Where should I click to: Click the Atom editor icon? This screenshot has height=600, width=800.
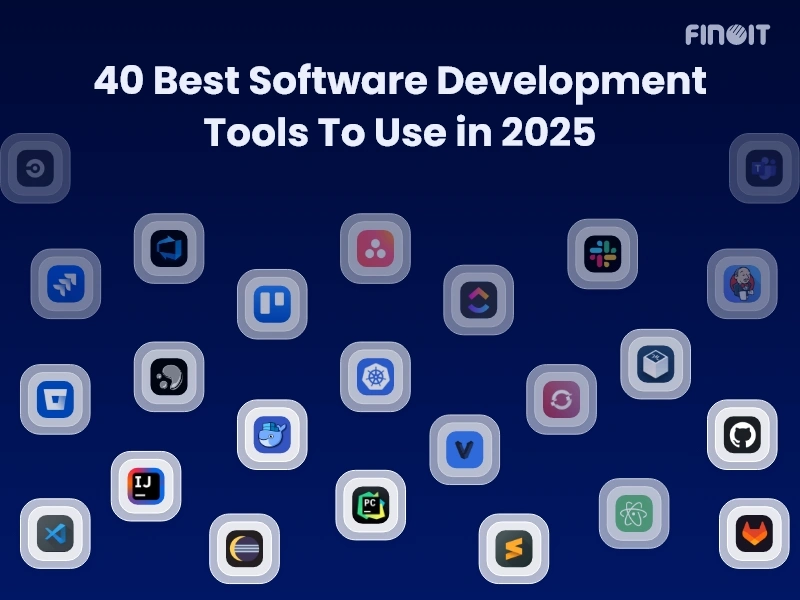tap(634, 513)
